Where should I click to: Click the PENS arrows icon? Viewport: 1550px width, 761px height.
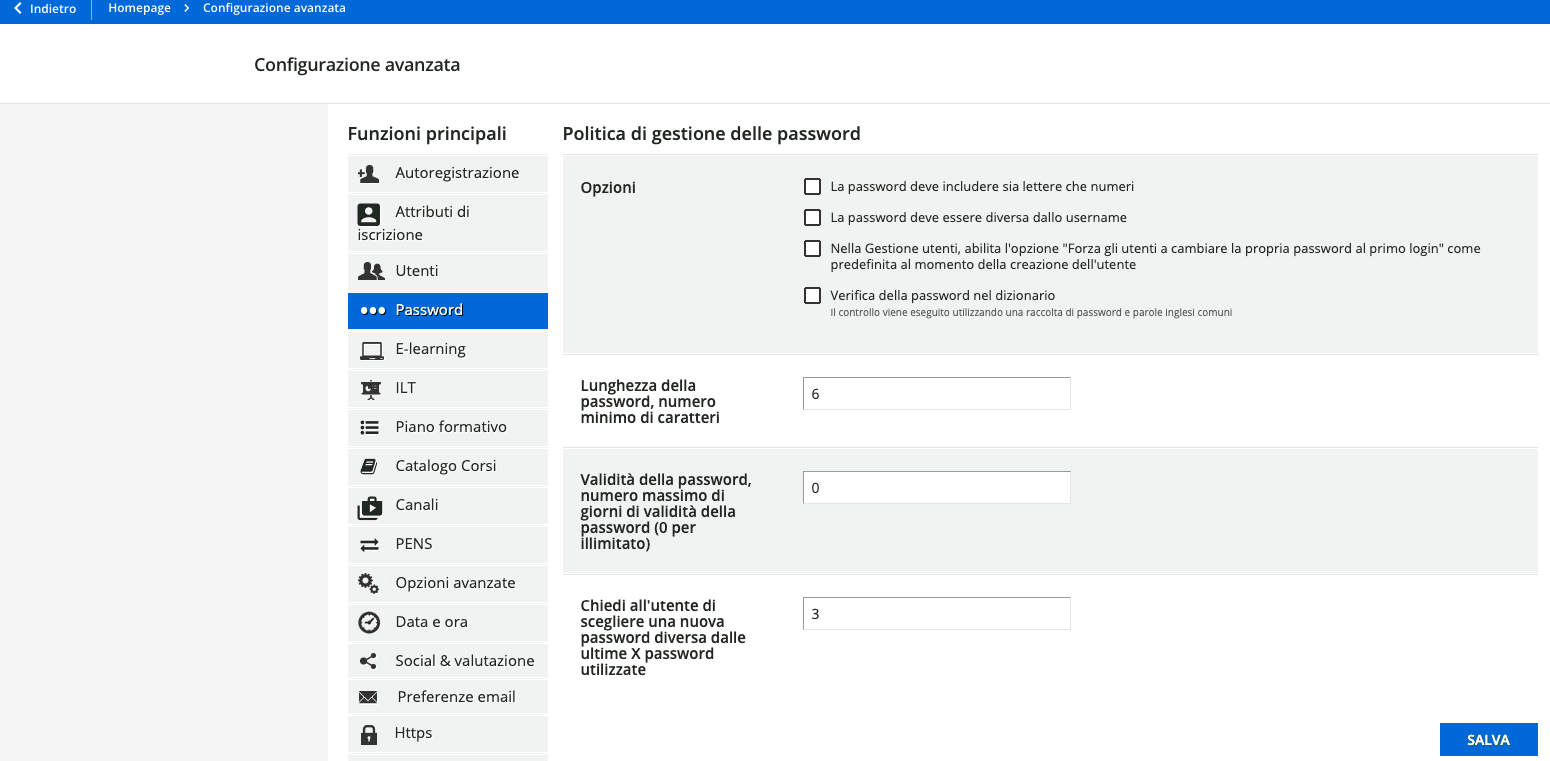(368, 544)
